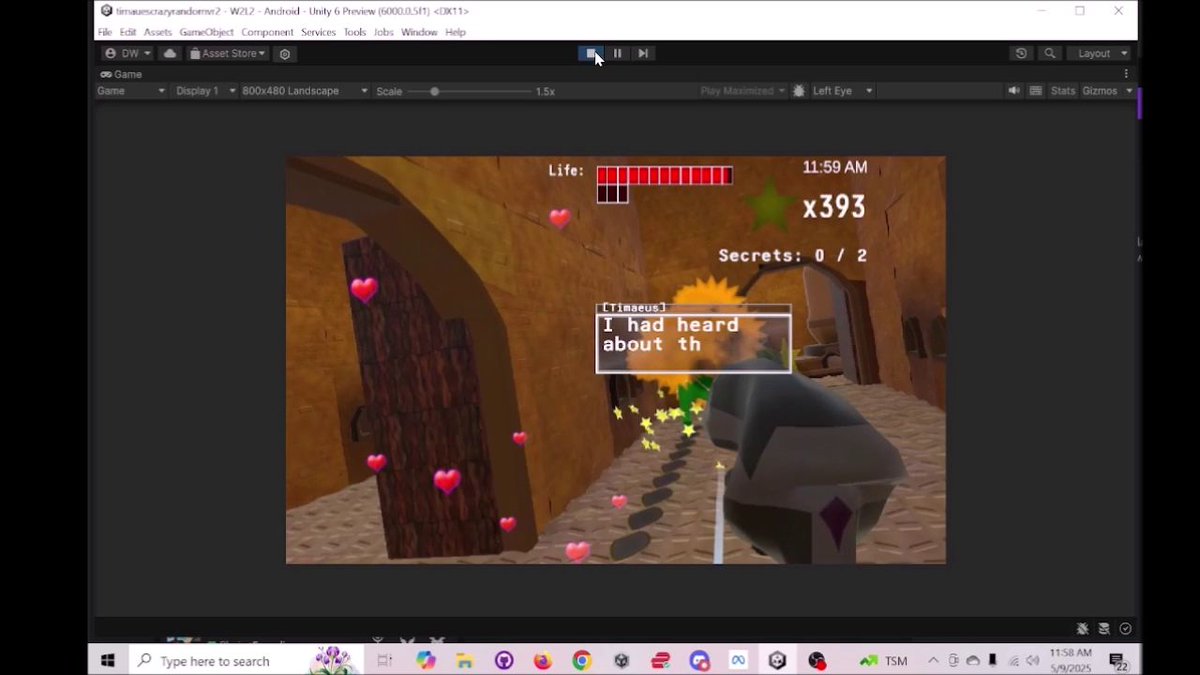Mute in-game audio in the Game view
The height and width of the screenshot is (675, 1200).
(x=1014, y=90)
